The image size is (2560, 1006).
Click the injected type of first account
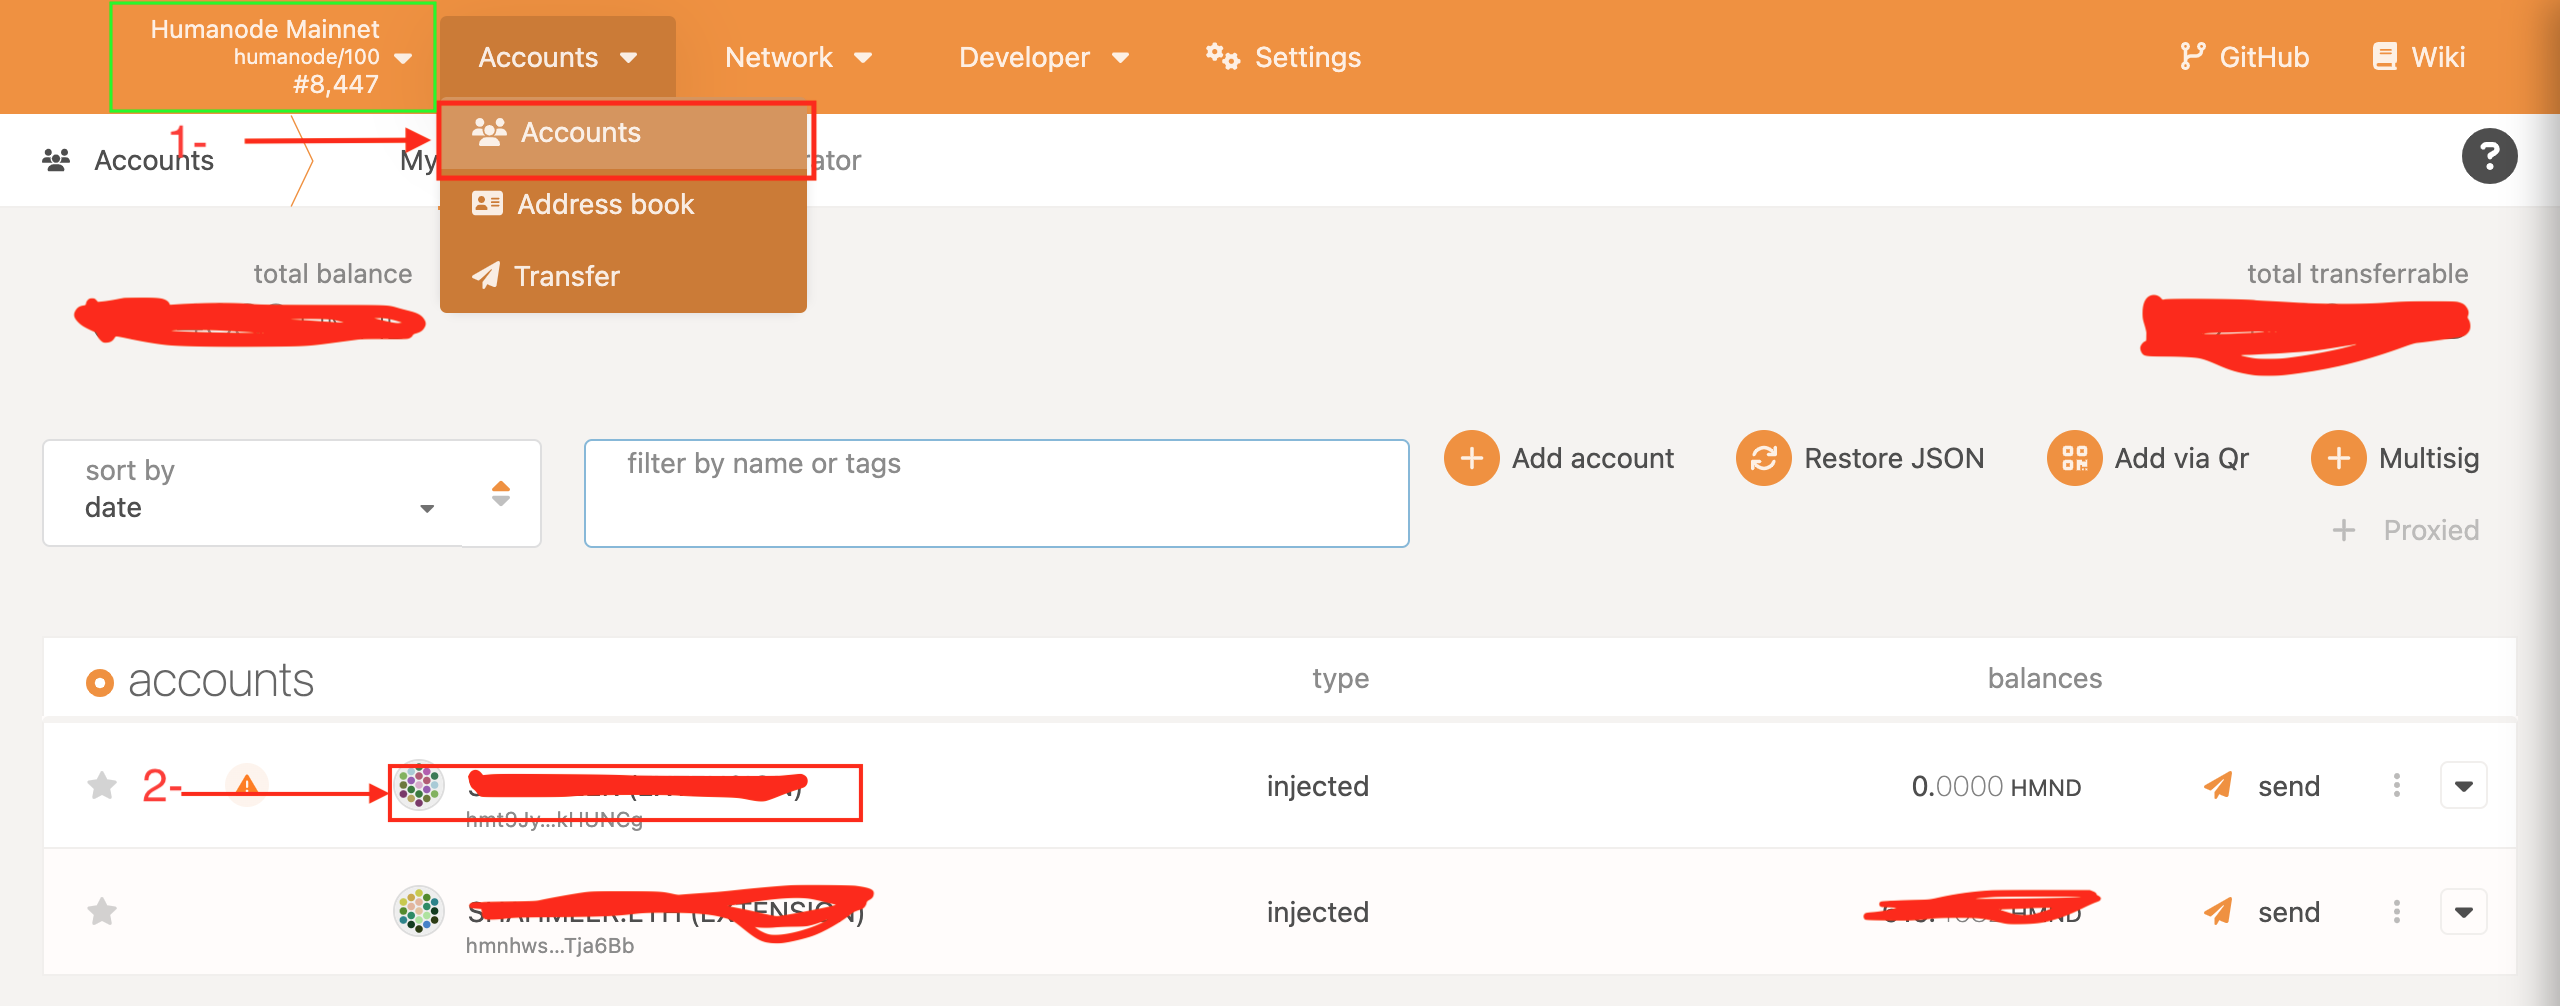tap(1318, 787)
